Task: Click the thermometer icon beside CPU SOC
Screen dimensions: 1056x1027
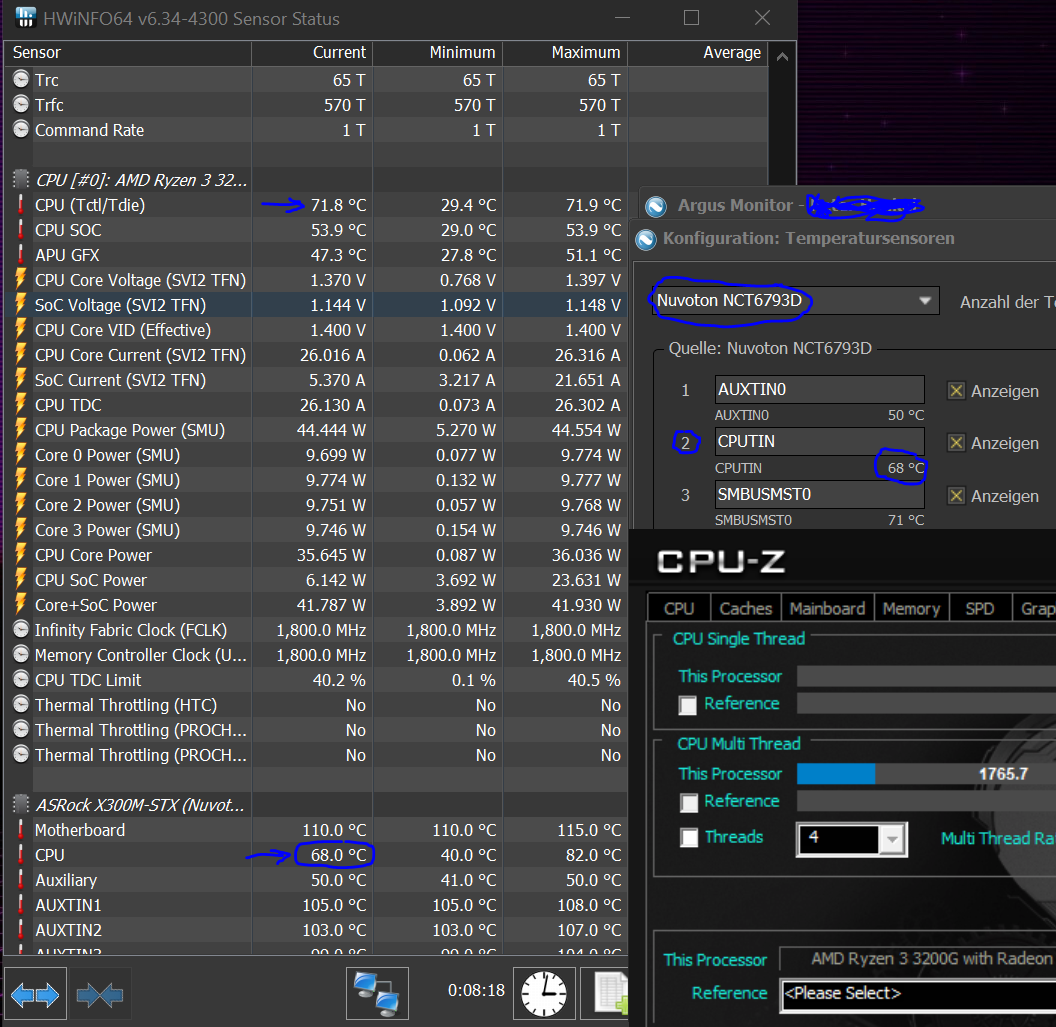Action: pyautogui.click(x=21, y=230)
